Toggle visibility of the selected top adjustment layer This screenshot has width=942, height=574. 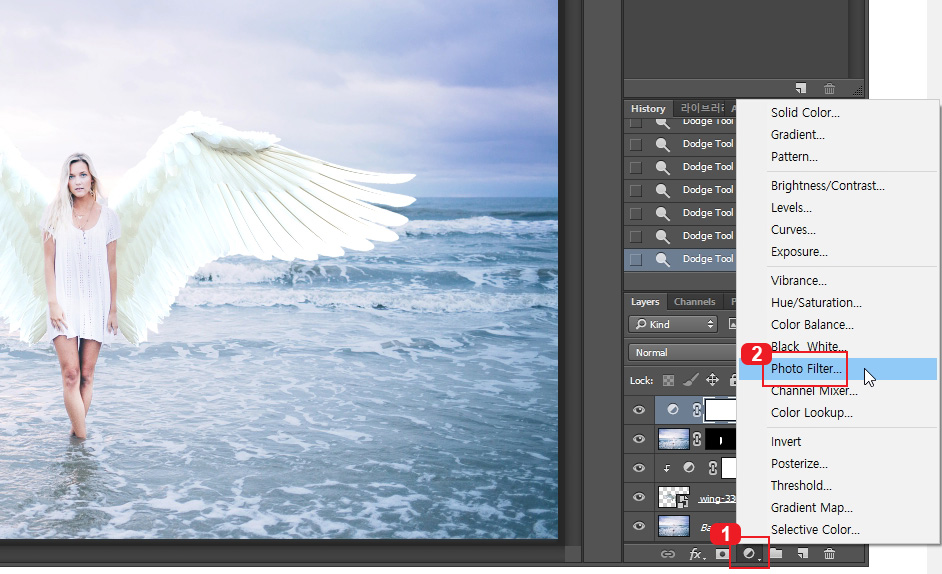[639, 410]
